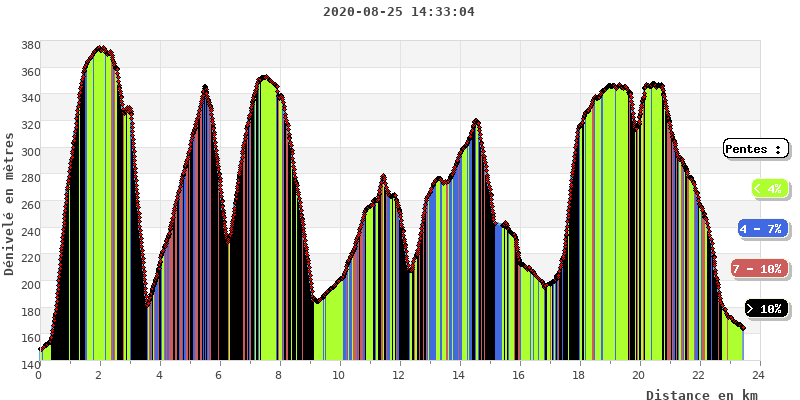Click the y-axis value 180
Image resolution: width=800 pixels, height=400 pixels.
pyautogui.click(x=30, y=311)
